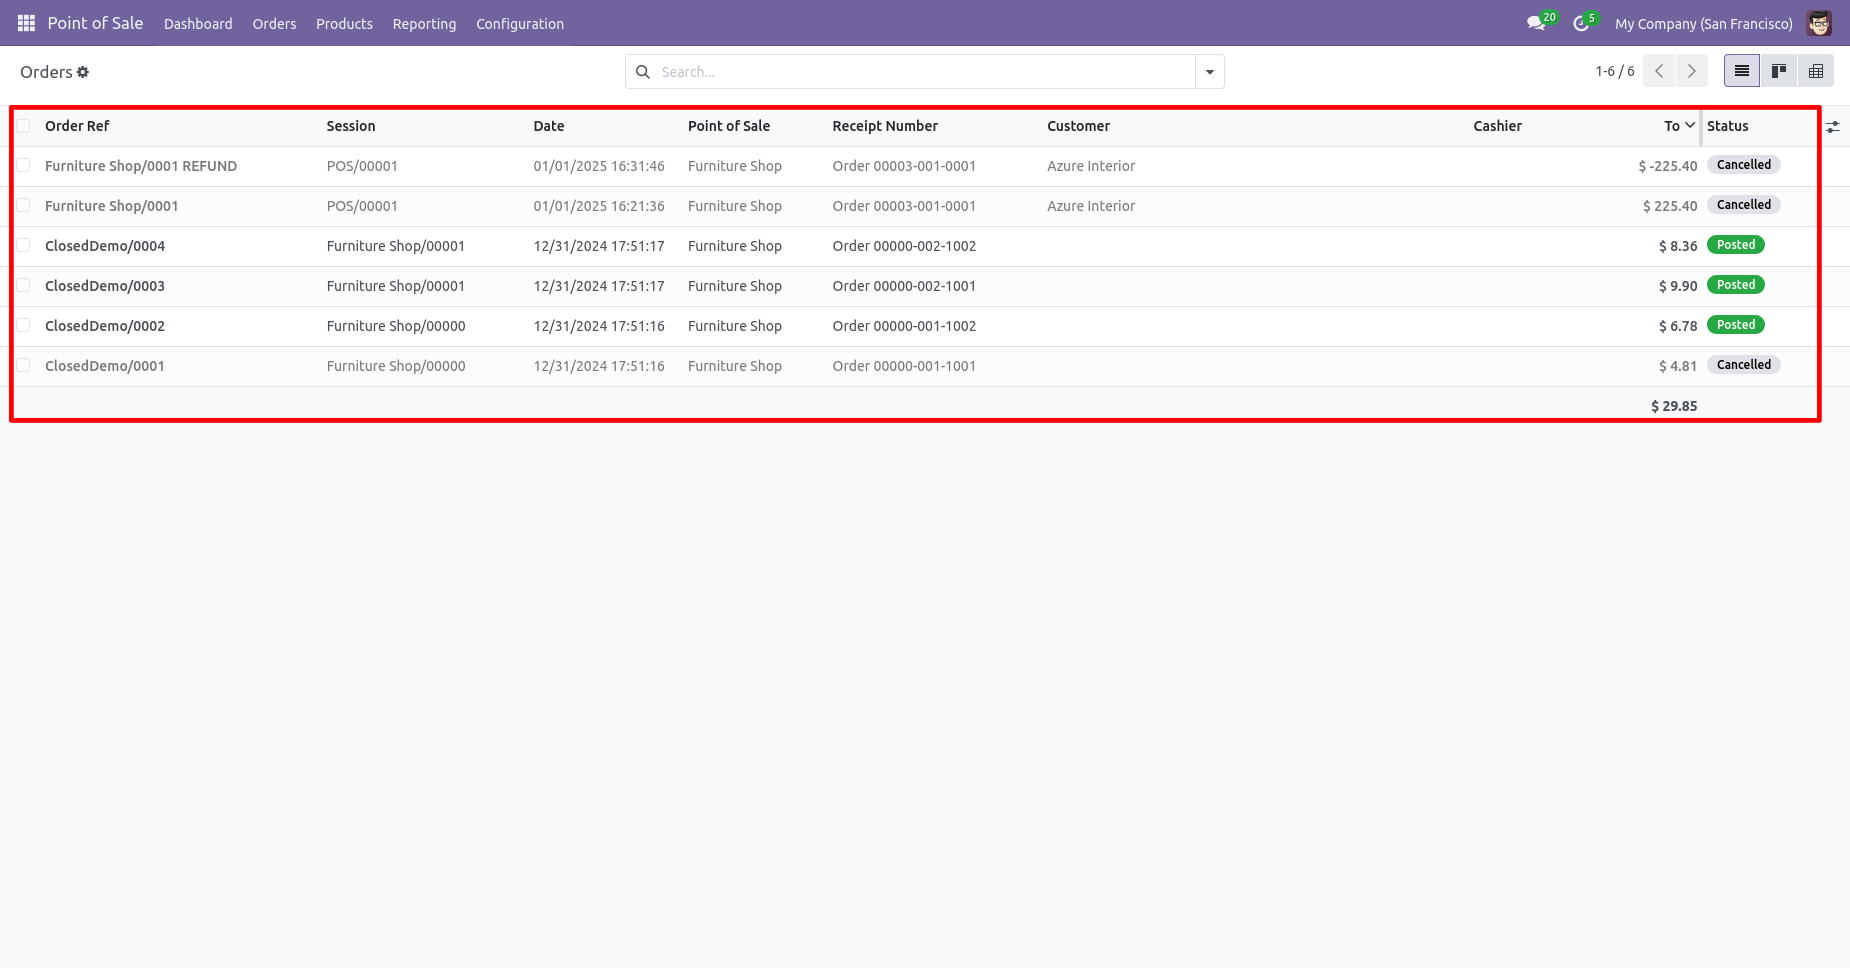Click Posted status of ClosedDemo/0004

[1736, 245]
